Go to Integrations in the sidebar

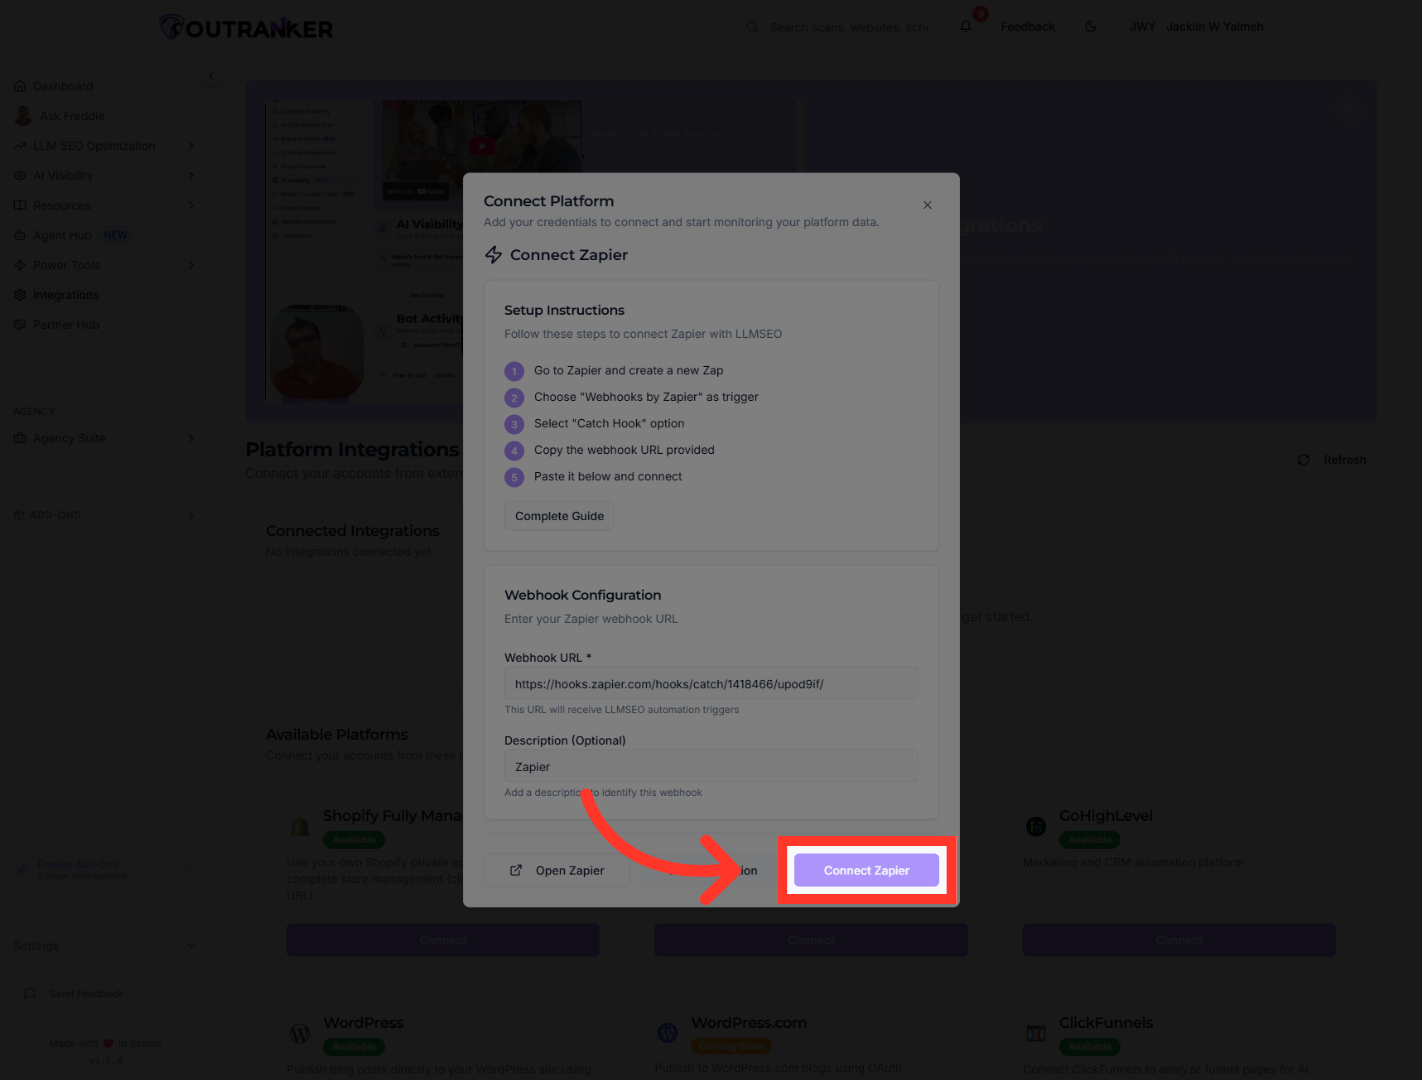[x=66, y=295]
